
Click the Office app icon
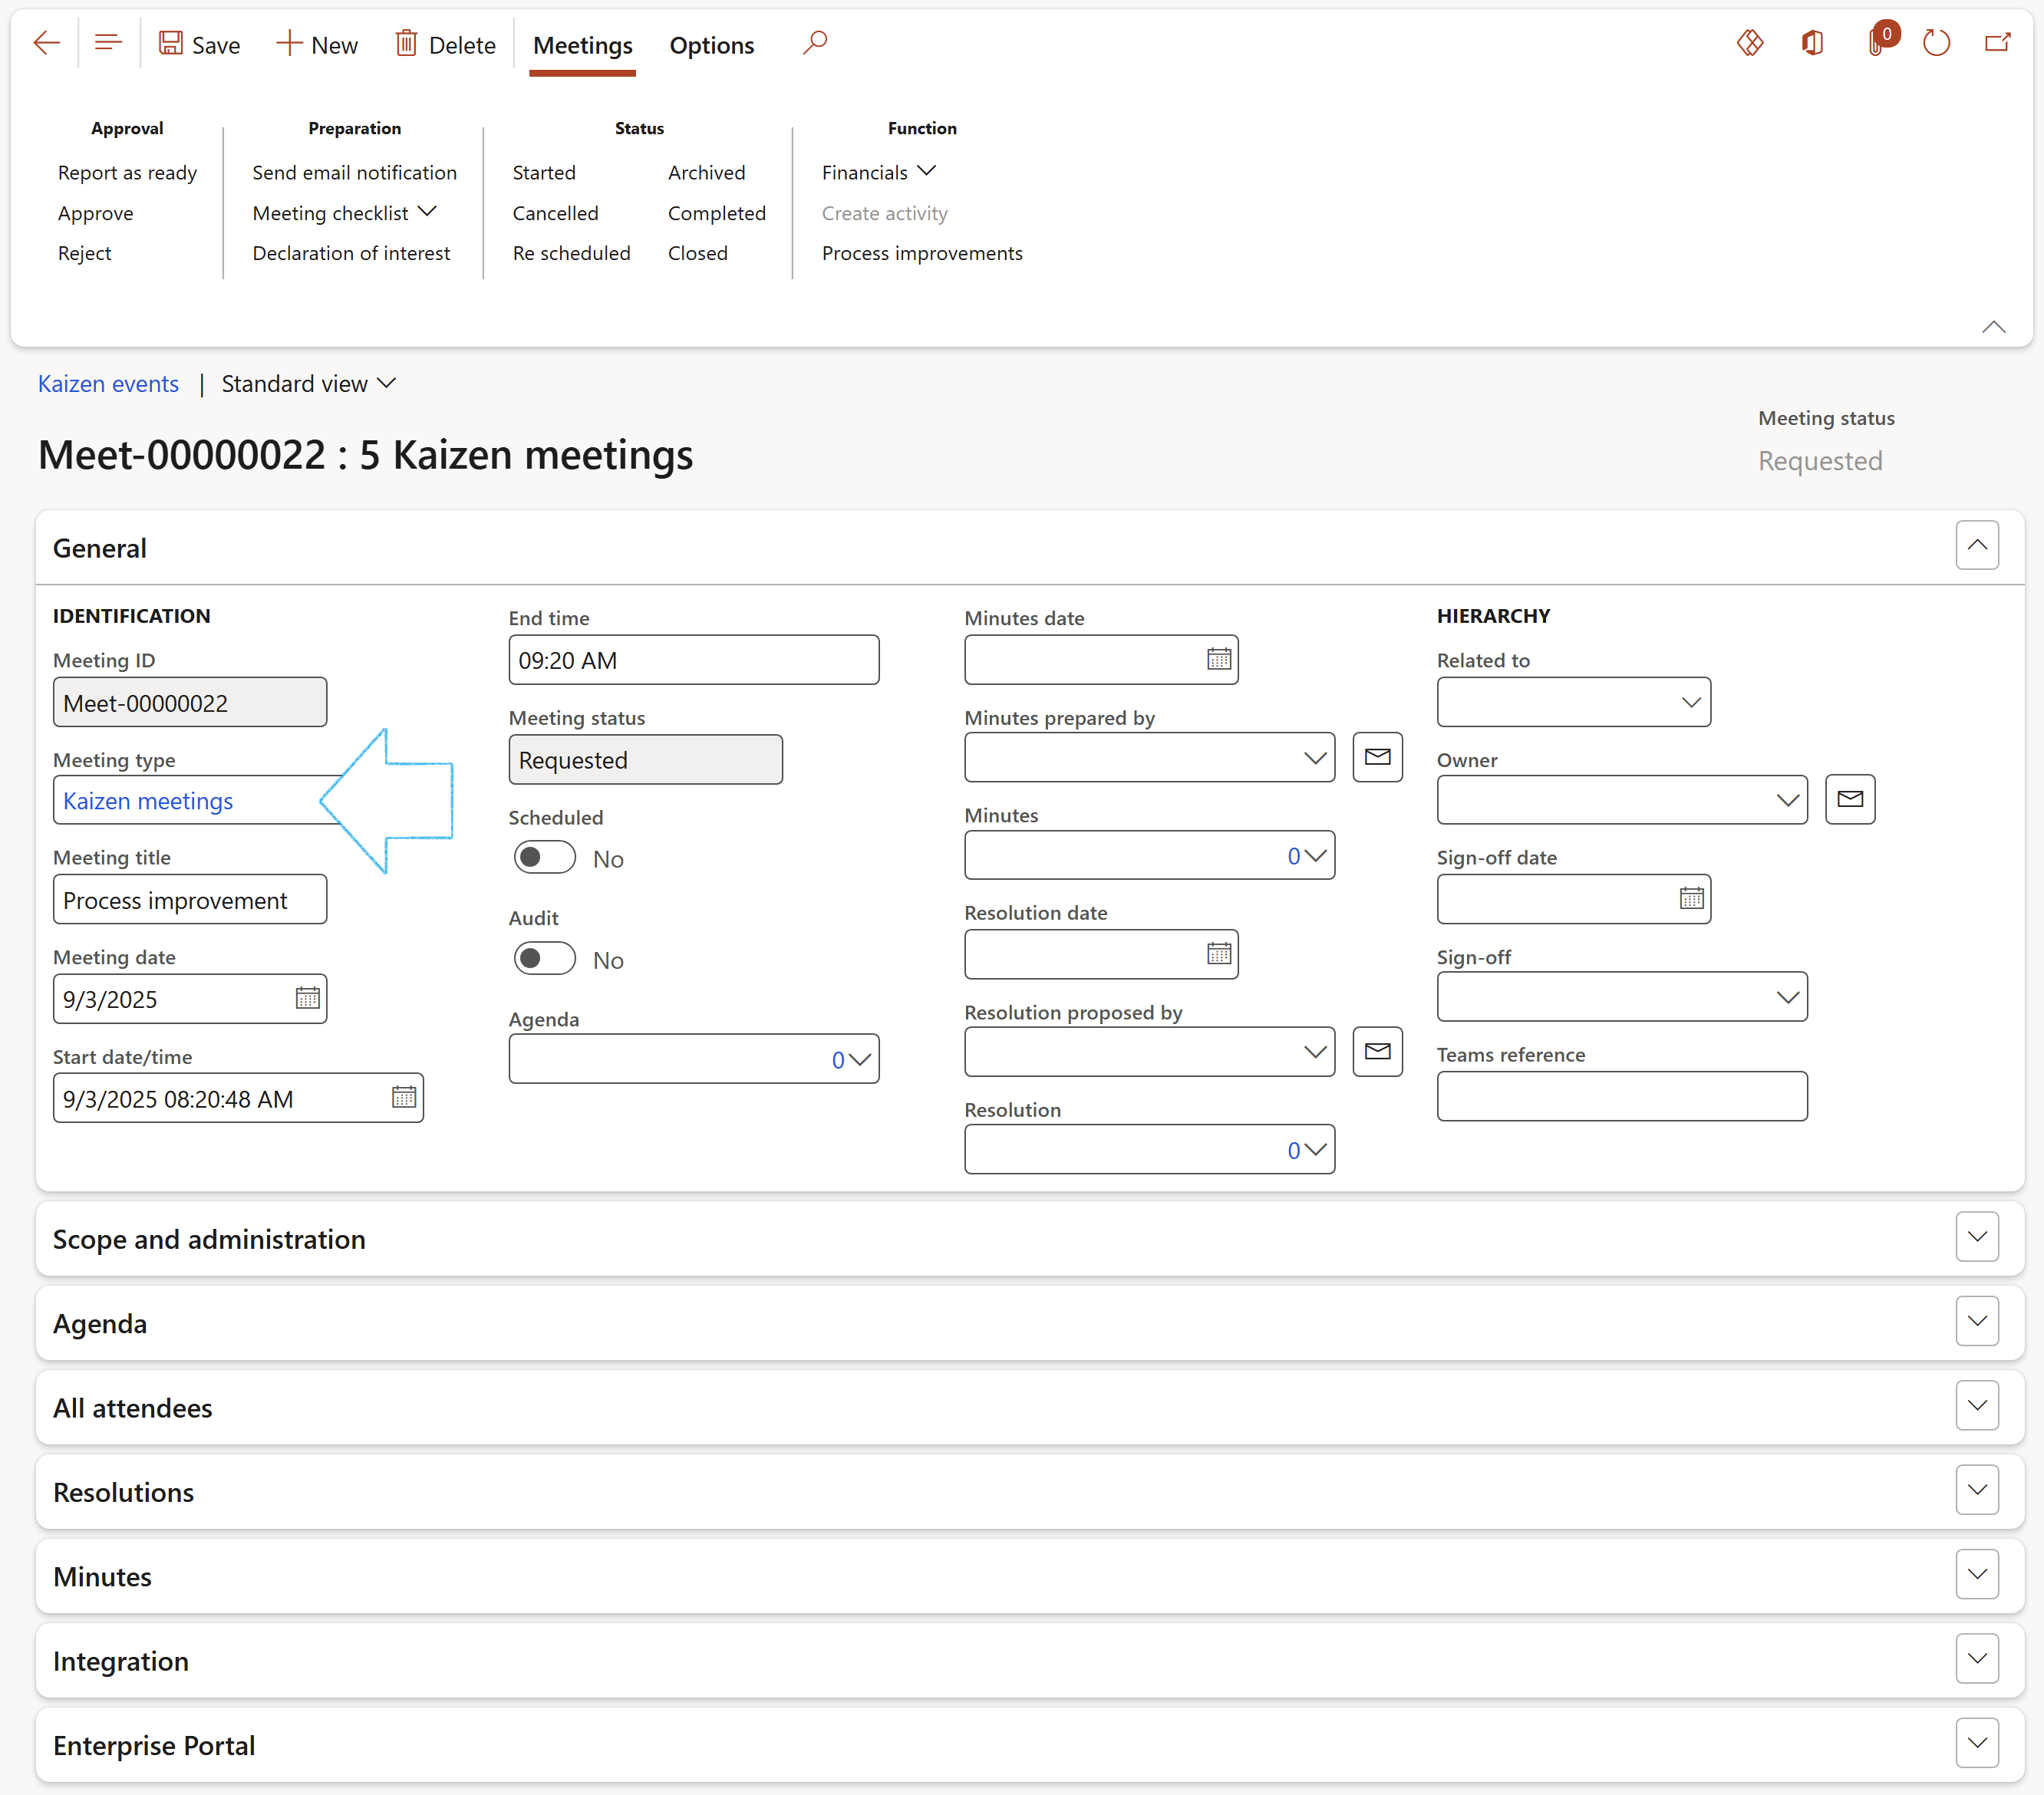click(x=1812, y=43)
